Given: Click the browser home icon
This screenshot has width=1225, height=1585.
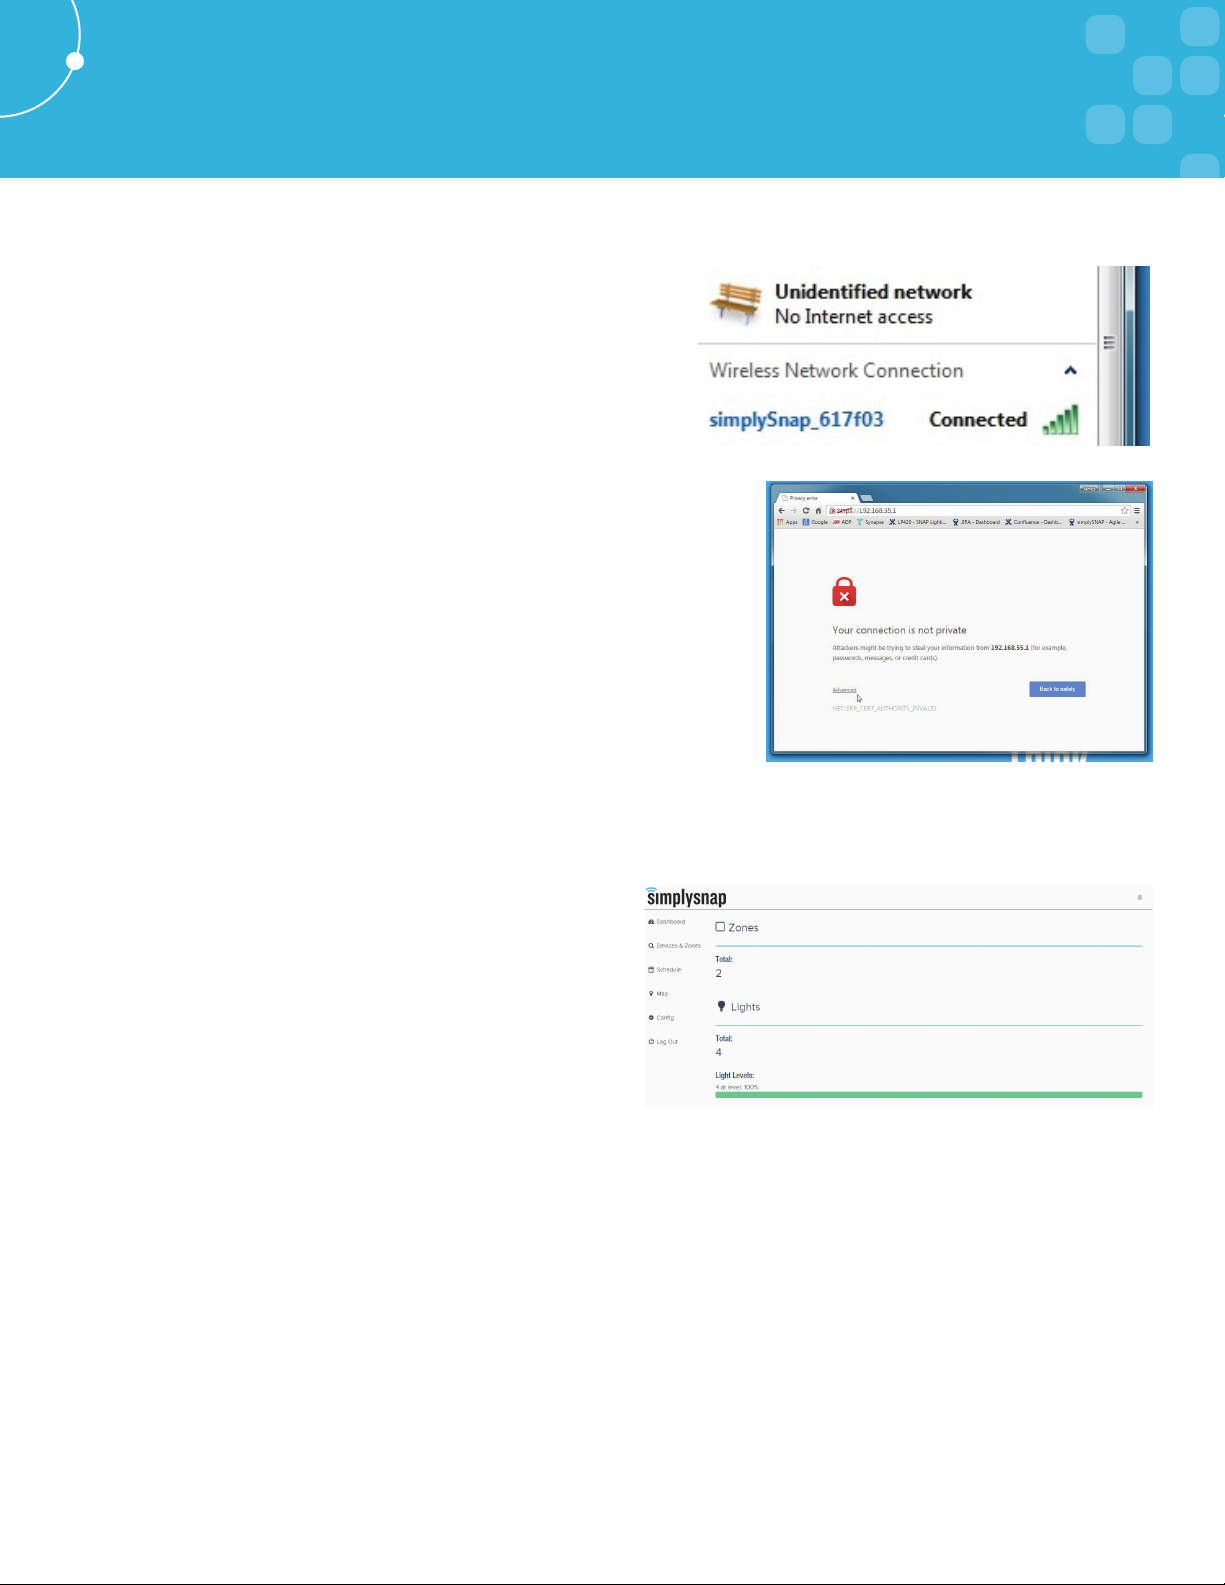Looking at the screenshot, I should [x=818, y=510].
